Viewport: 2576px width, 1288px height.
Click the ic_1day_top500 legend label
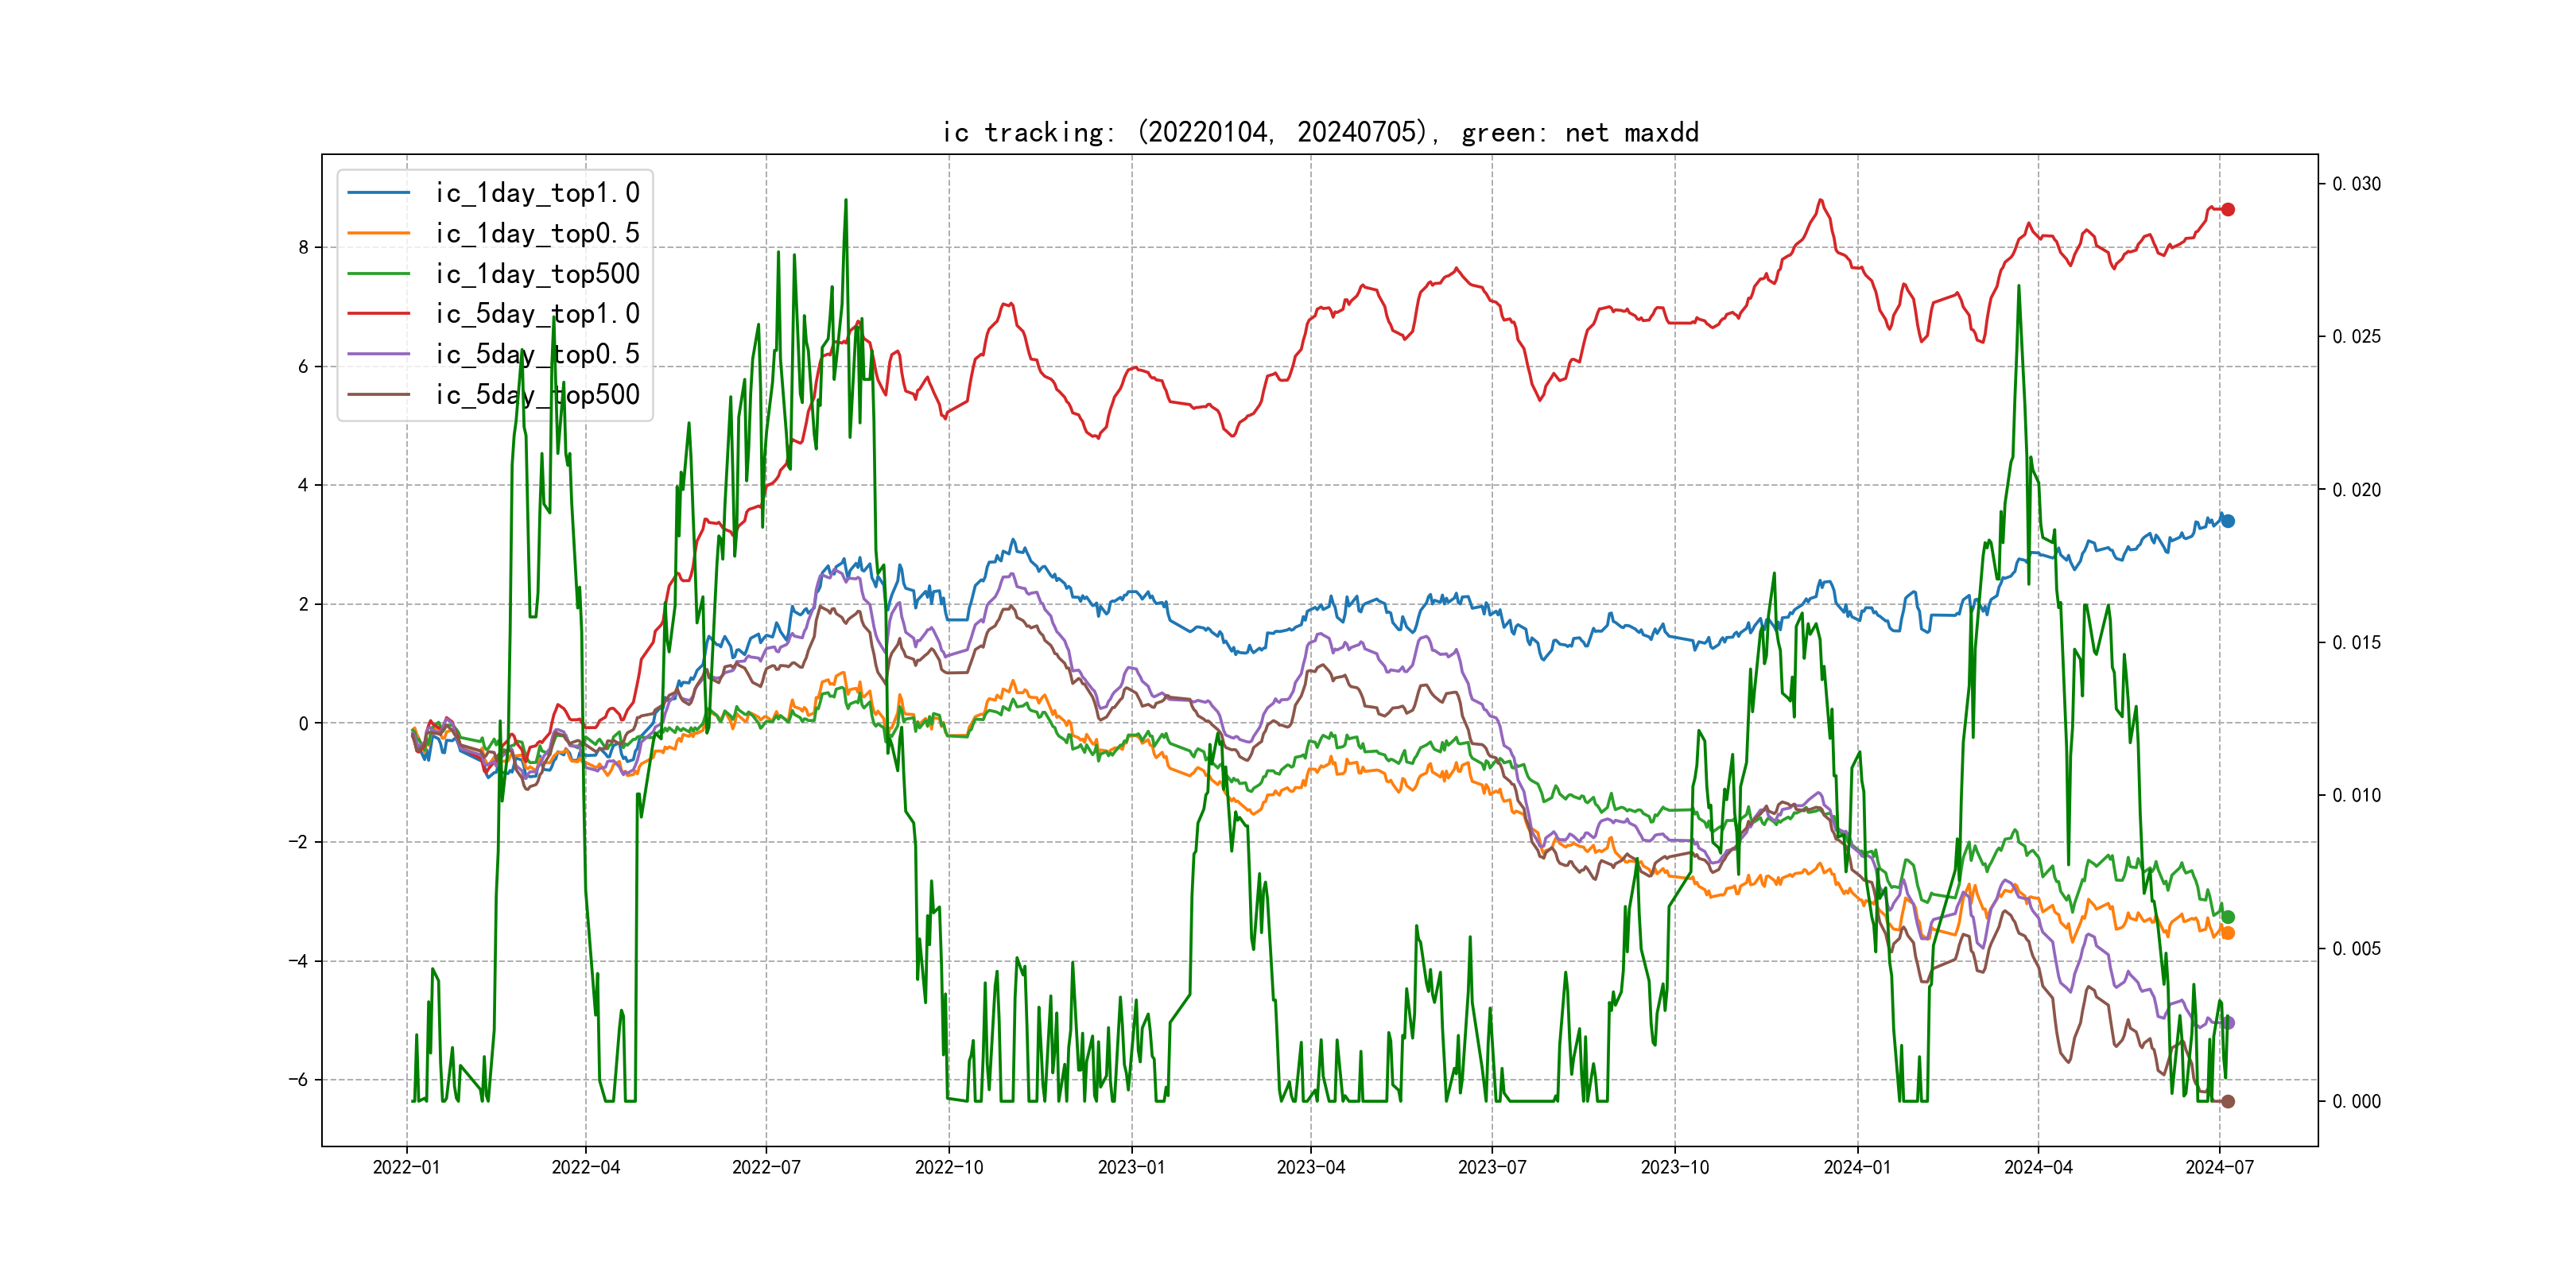(537, 273)
